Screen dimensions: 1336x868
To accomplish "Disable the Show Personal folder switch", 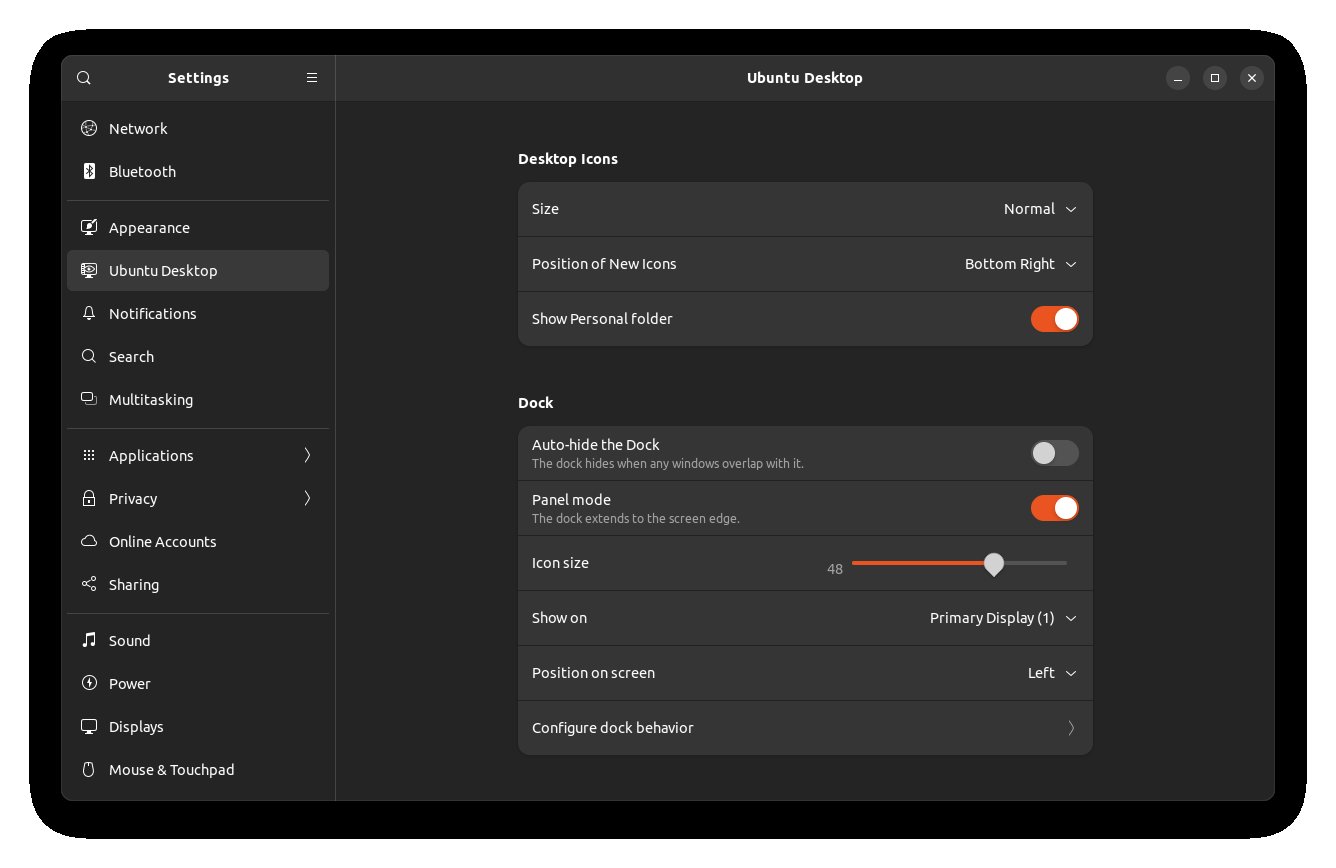I will 1055,319.
